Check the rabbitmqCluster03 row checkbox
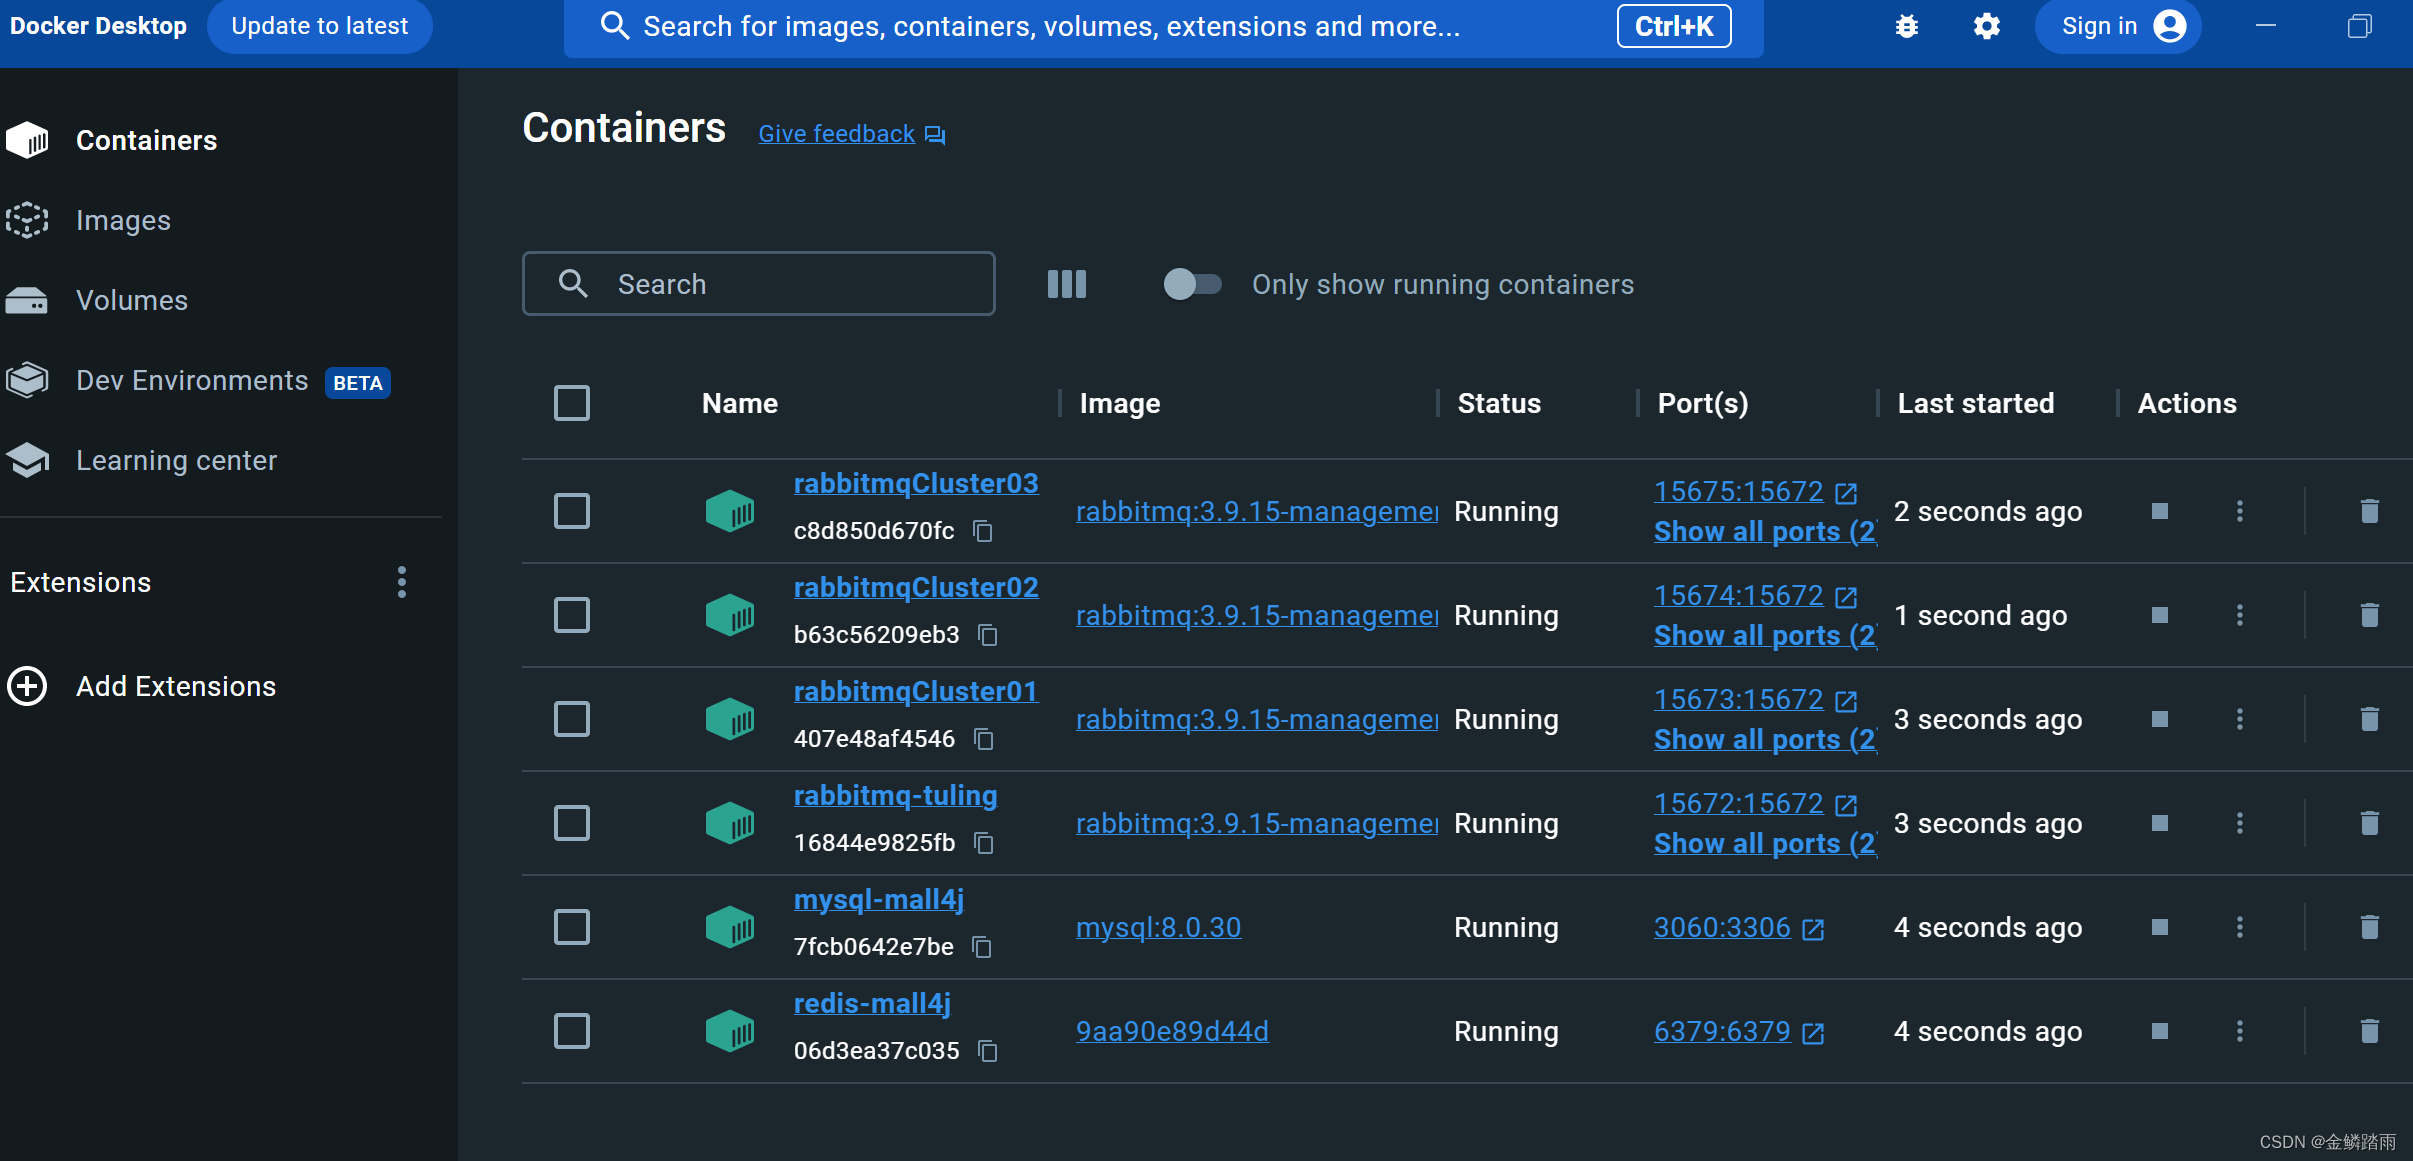Viewport: 2413px width, 1161px height. (572, 511)
